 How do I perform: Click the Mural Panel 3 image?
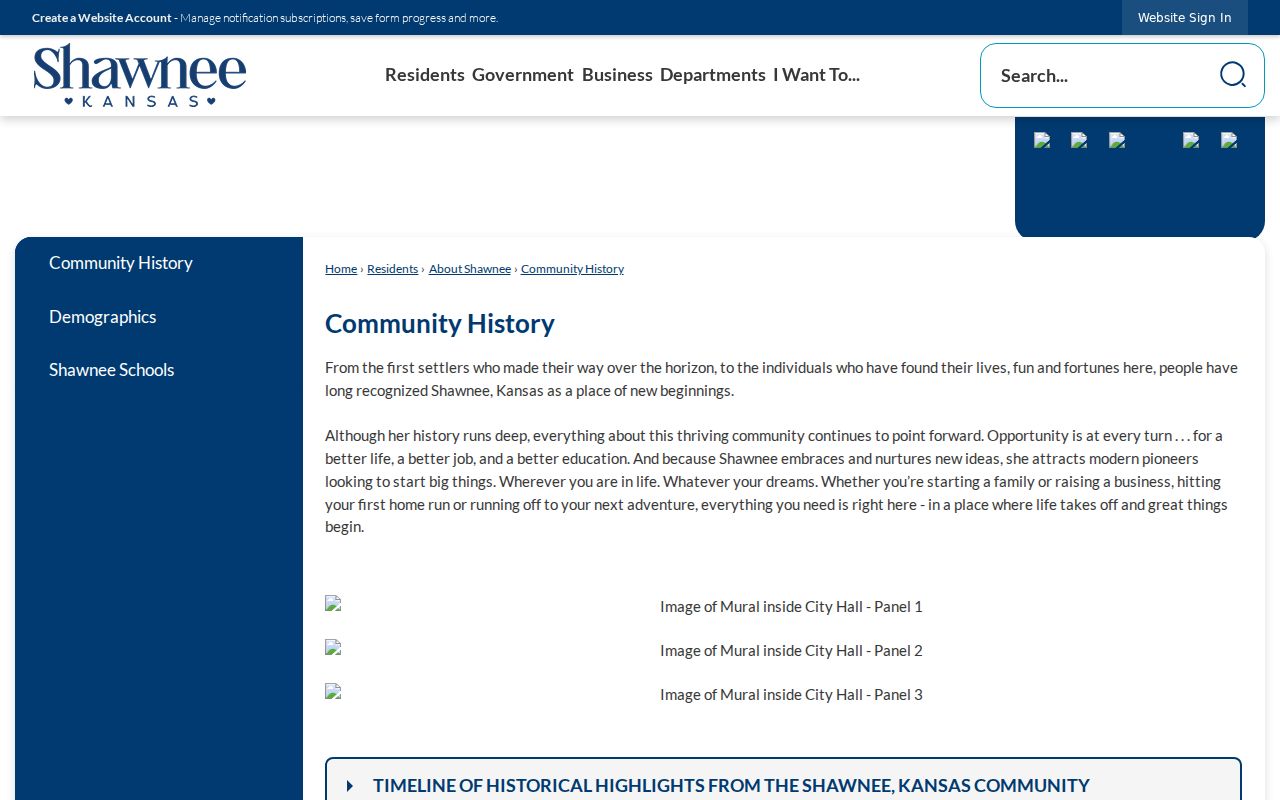[x=783, y=694]
